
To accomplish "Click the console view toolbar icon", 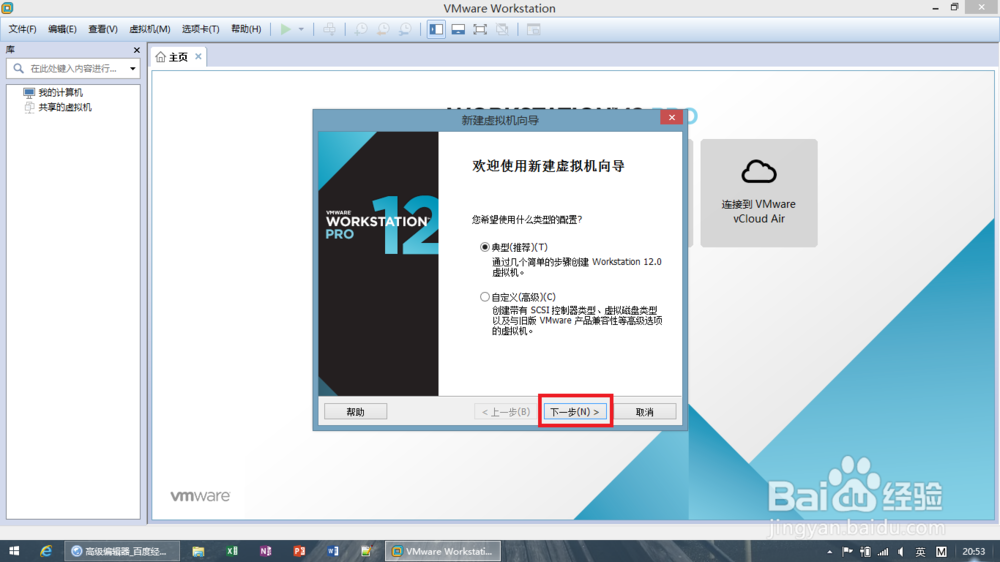I will 534,29.
